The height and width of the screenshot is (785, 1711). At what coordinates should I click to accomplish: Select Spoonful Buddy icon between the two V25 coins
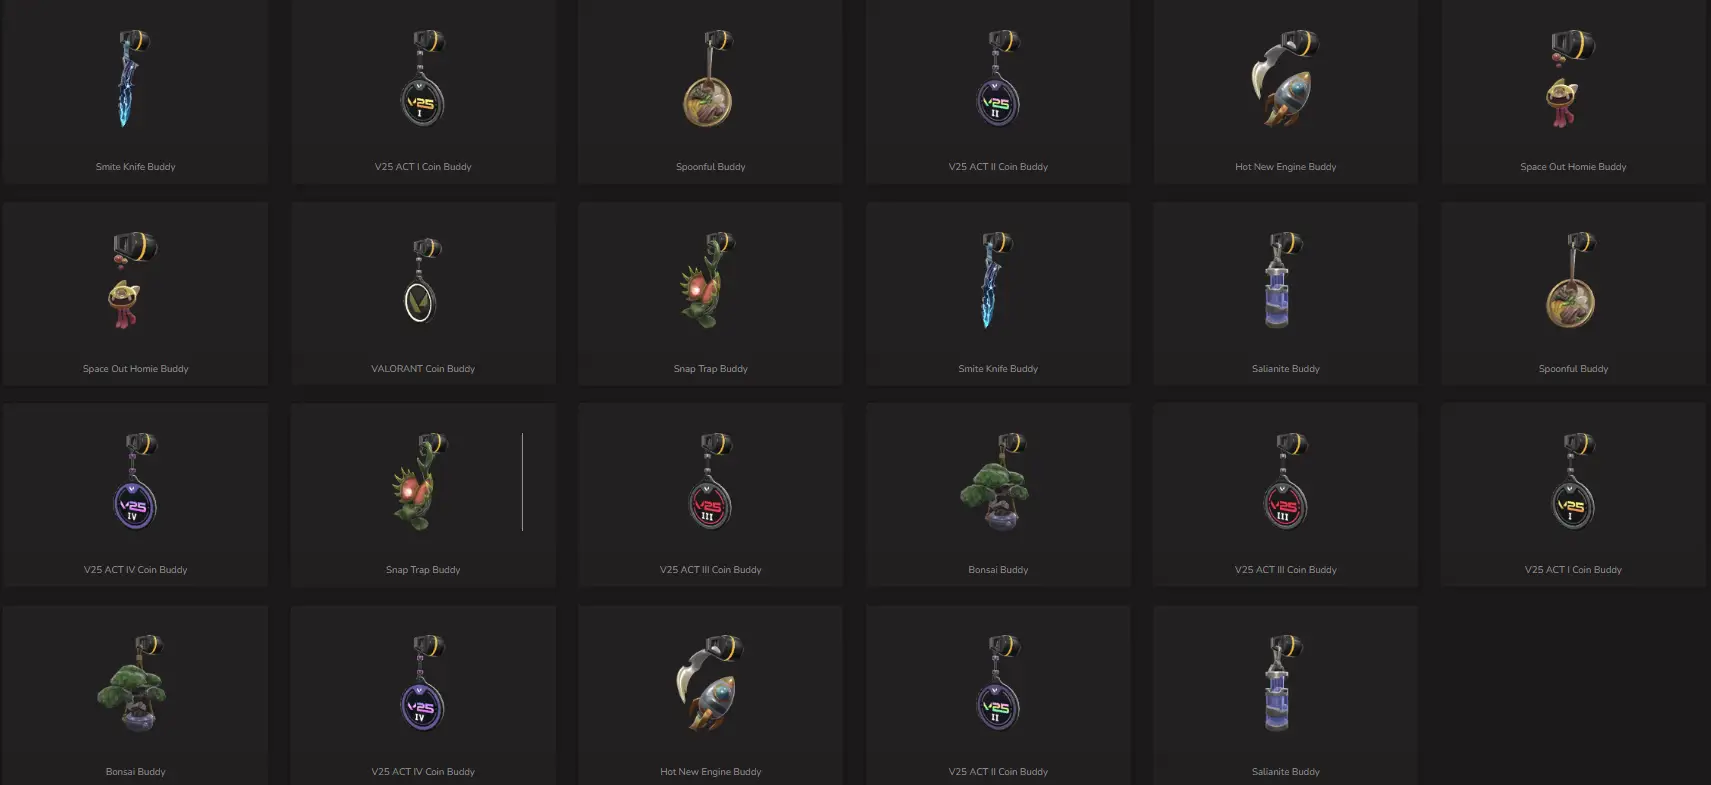[x=710, y=79]
